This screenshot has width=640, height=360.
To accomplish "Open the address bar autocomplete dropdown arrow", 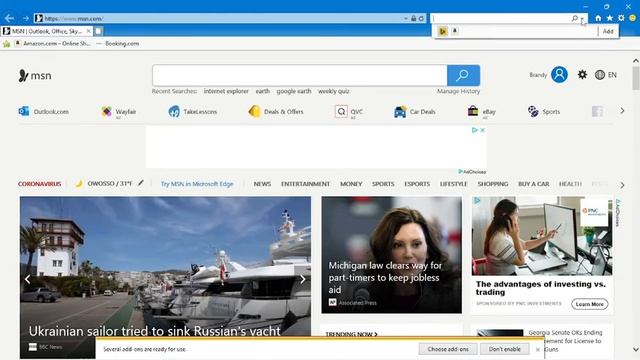I will click(x=406, y=18).
